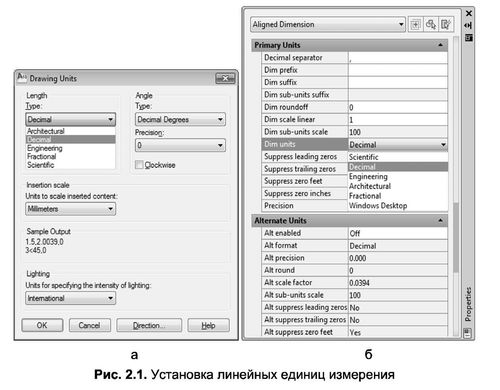Screen dimensions: 500x390
Task: Toggle PICKADD value icon in Properties palette
Action: click(x=415, y=24)
